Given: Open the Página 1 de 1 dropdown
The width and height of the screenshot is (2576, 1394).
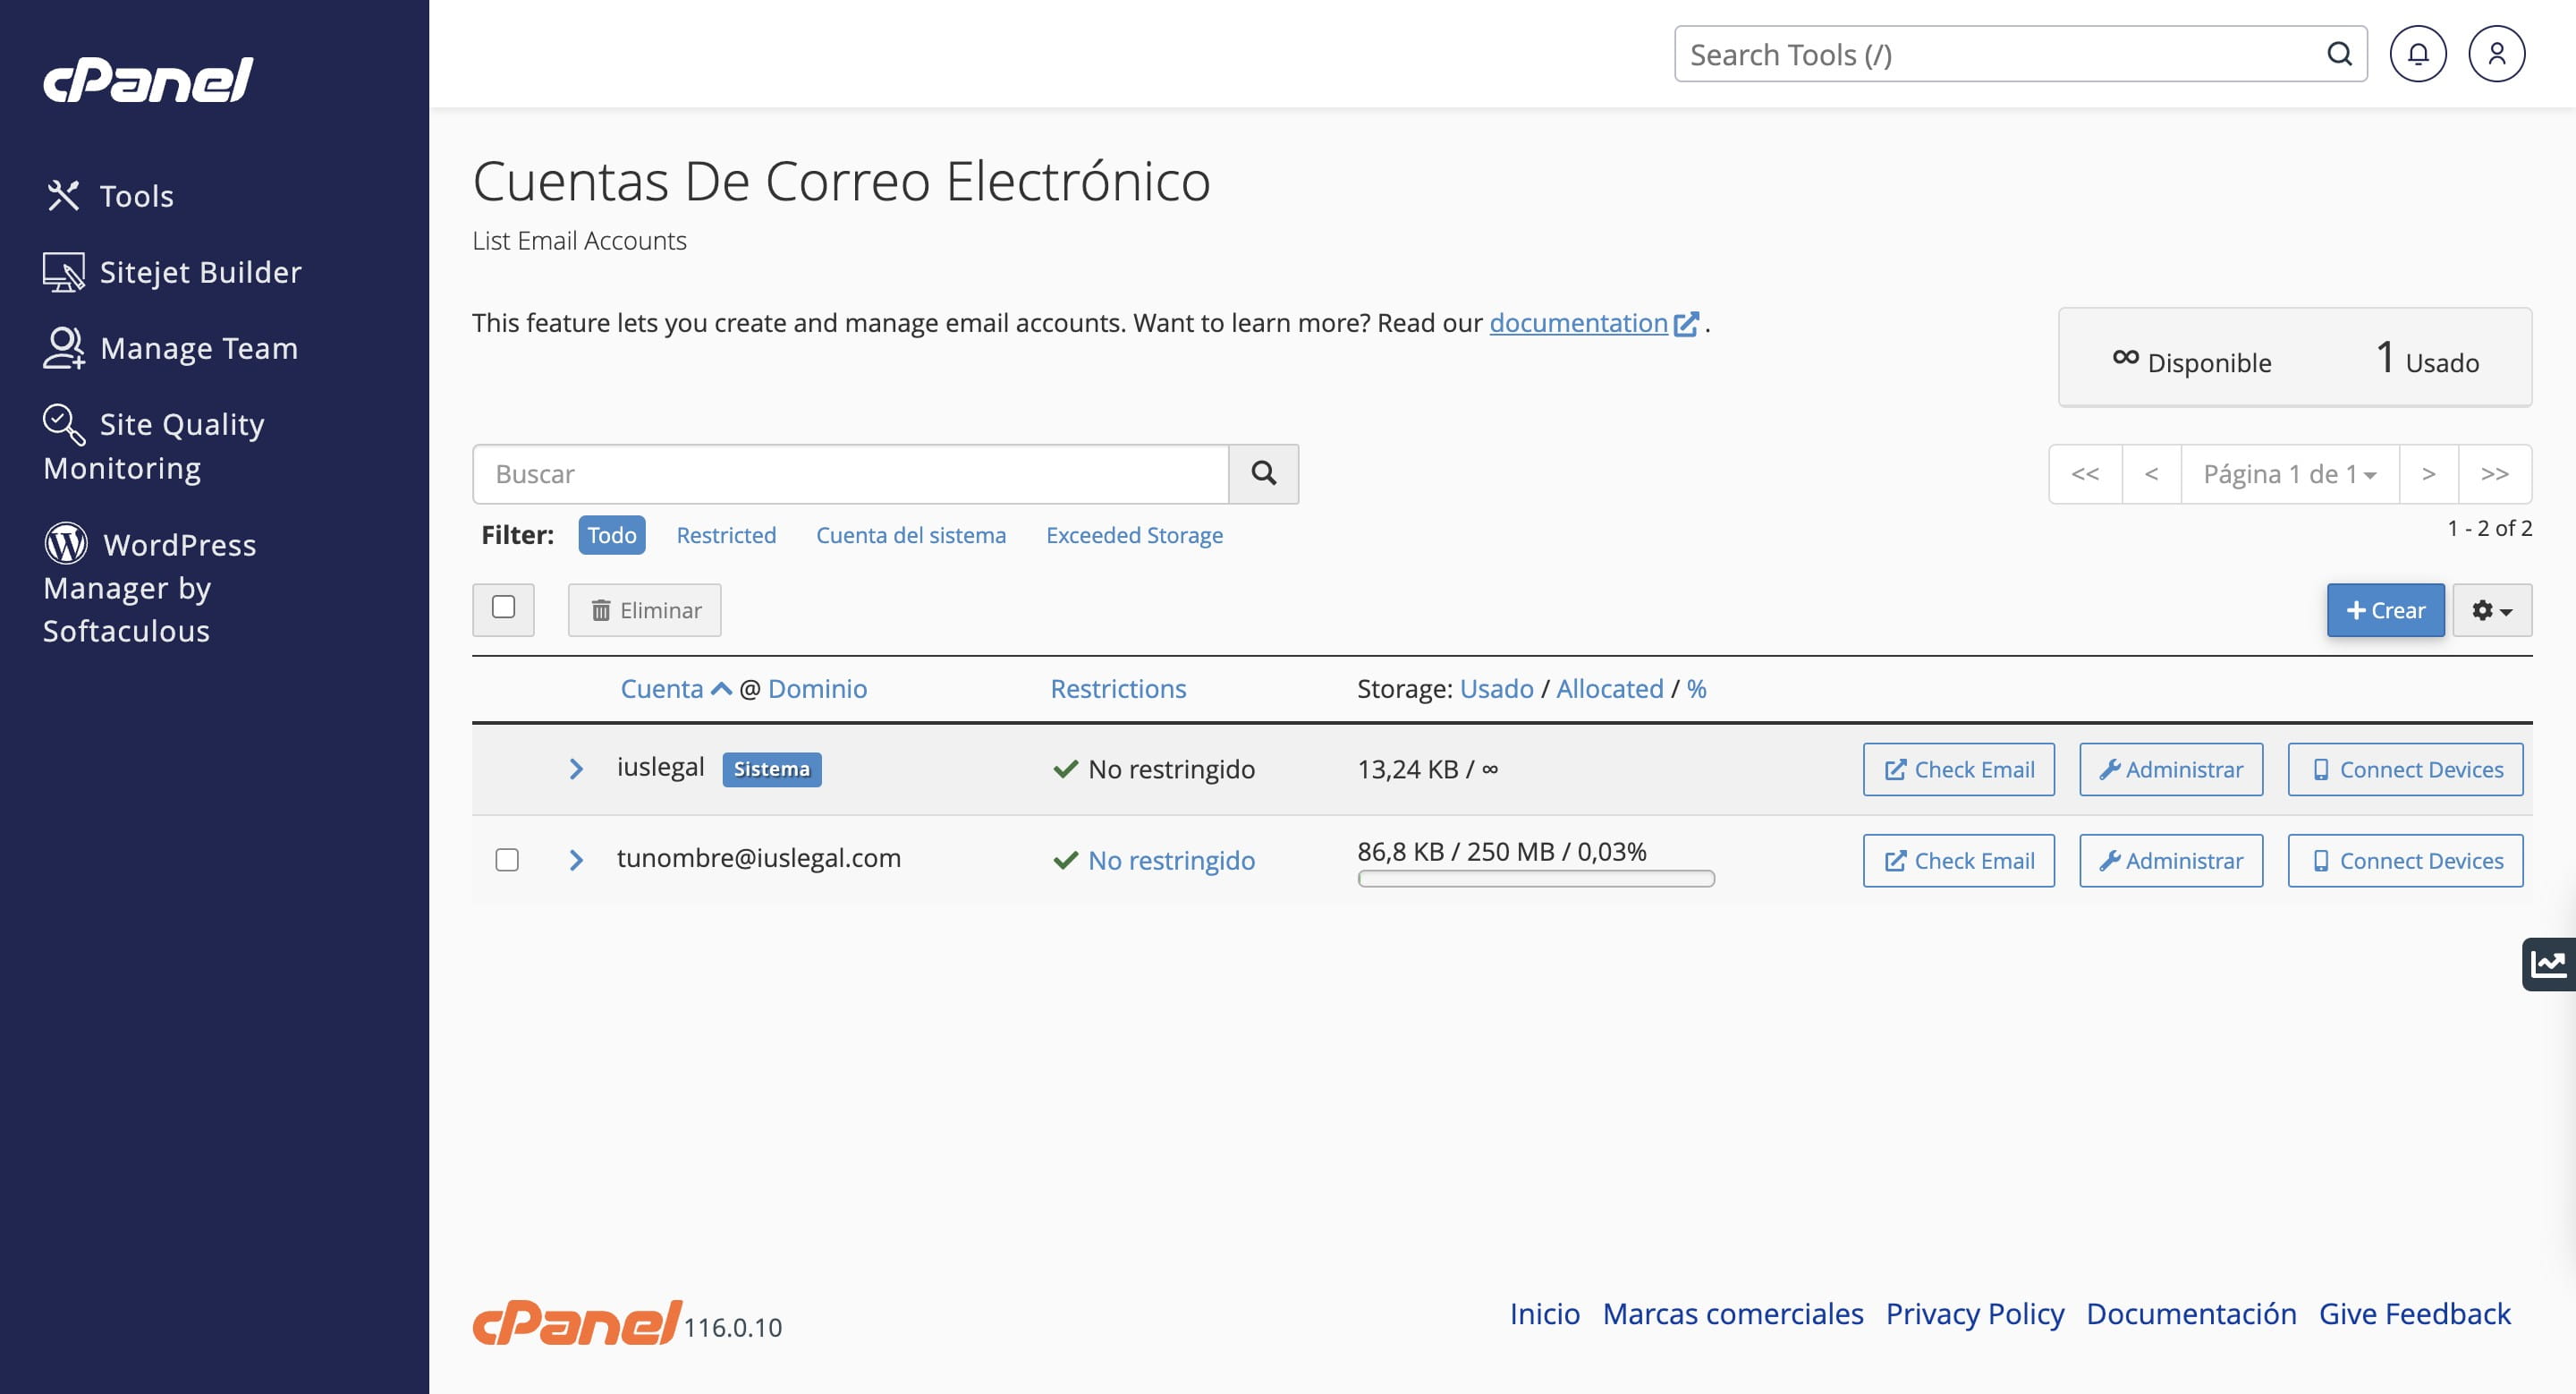Looking at the screenshot, I should click(2288, 474).
